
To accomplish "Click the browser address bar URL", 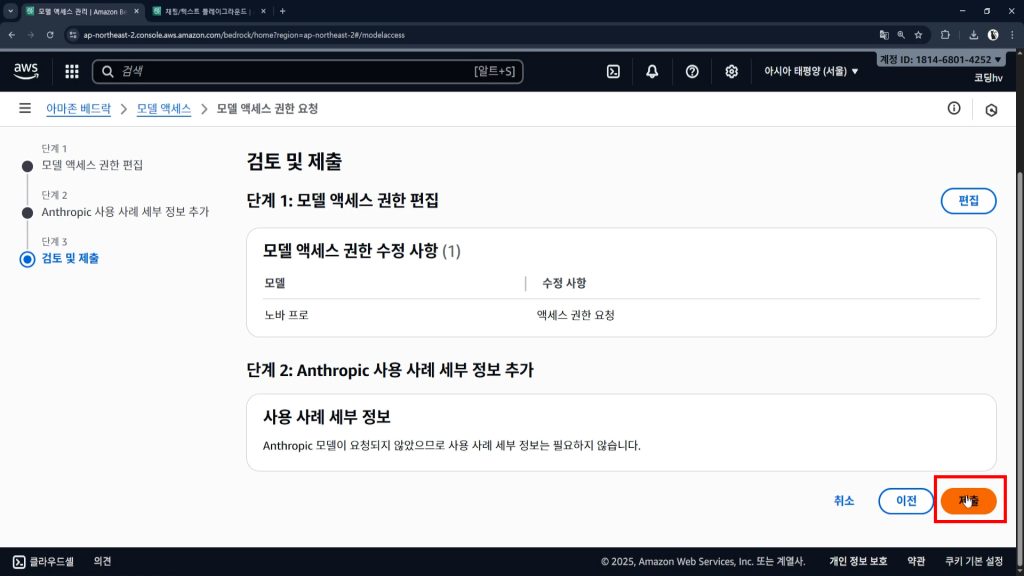I will [244, 35].
